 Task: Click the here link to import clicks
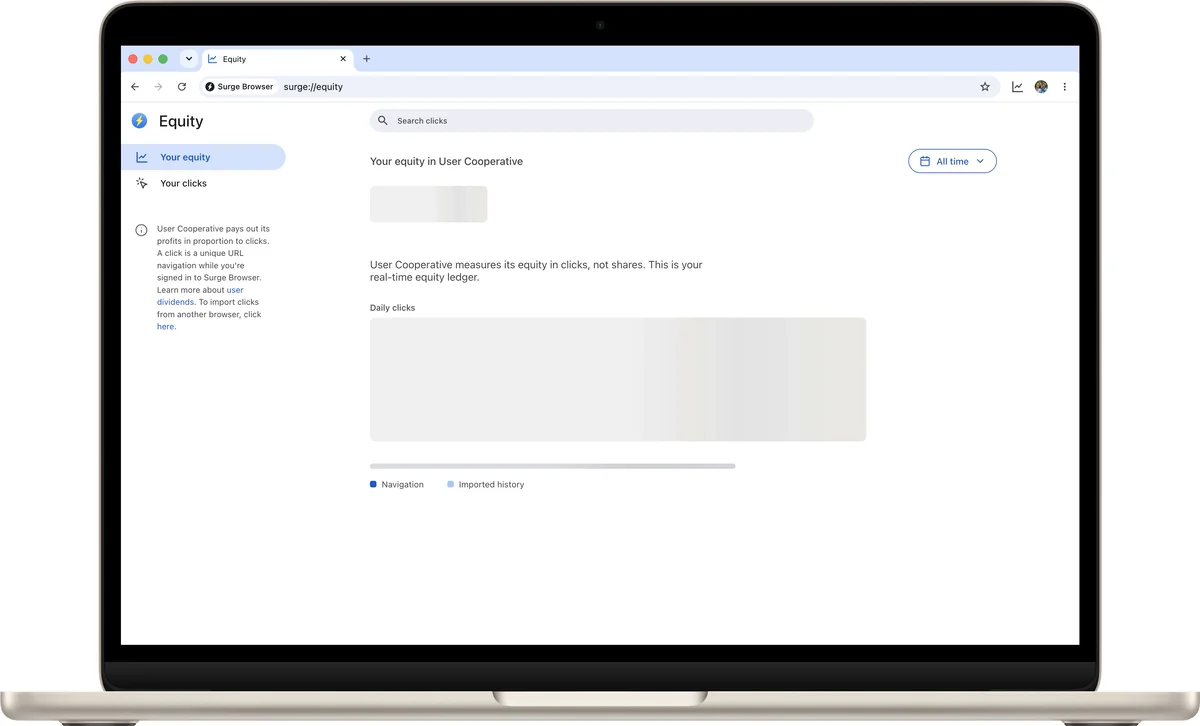(166, 326)
